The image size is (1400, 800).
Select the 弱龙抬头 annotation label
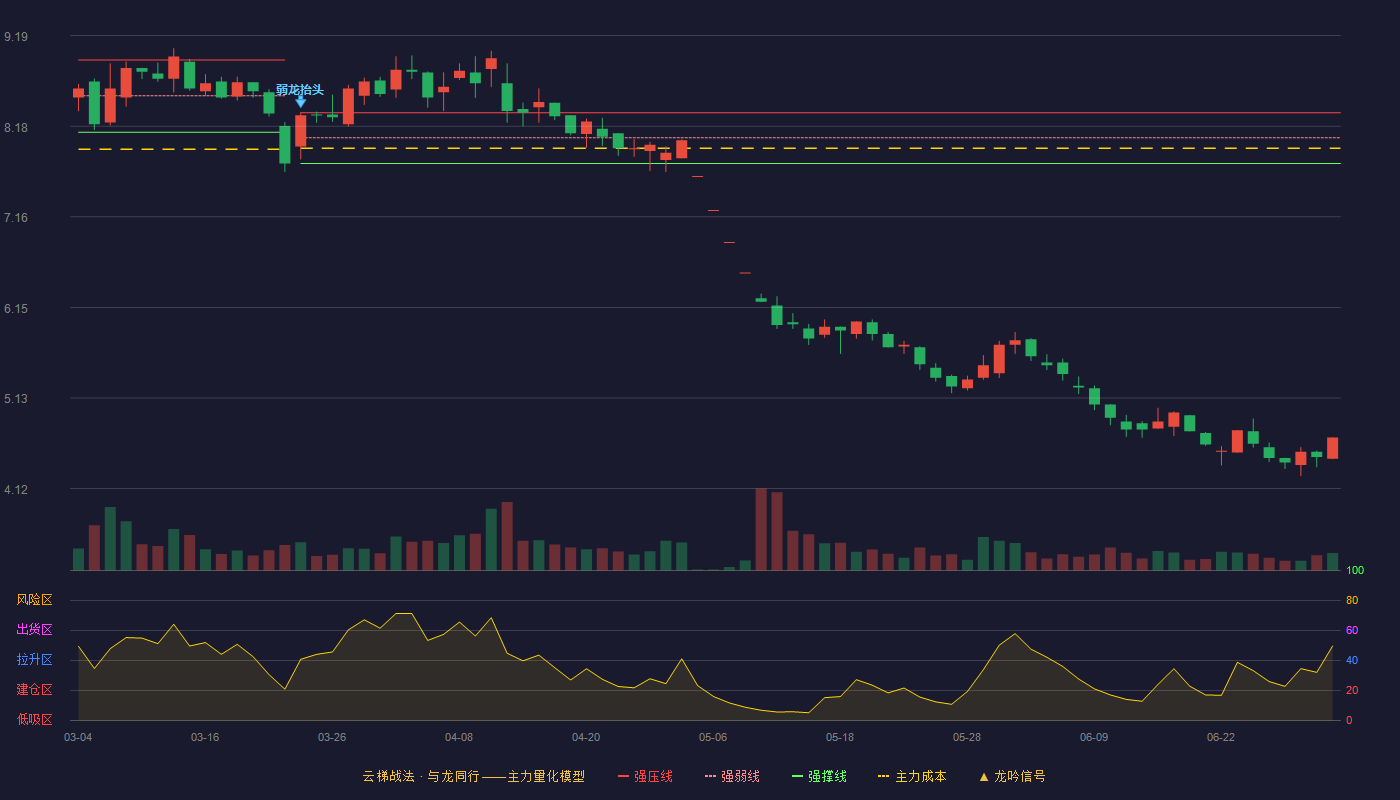click(300, 90)
